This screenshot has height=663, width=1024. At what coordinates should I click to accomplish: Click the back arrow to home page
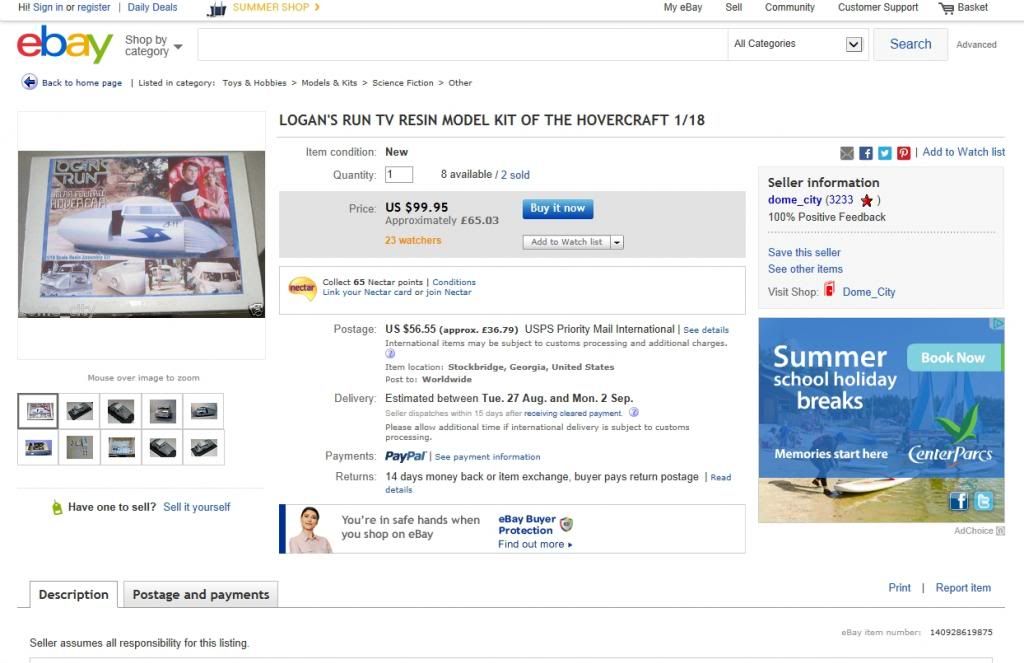30,83
